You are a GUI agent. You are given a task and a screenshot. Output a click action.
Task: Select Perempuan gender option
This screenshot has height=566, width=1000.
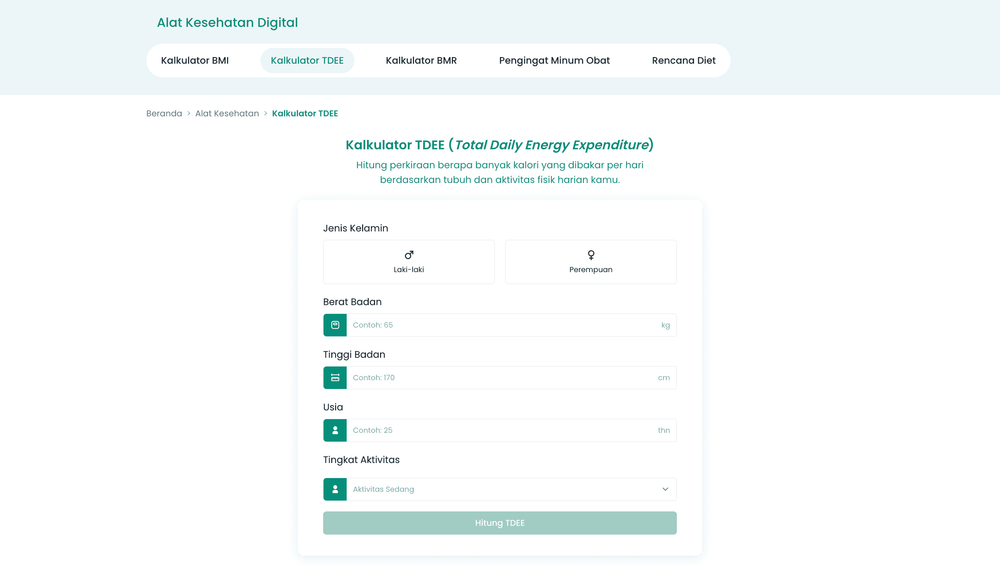tap(591, 262)
